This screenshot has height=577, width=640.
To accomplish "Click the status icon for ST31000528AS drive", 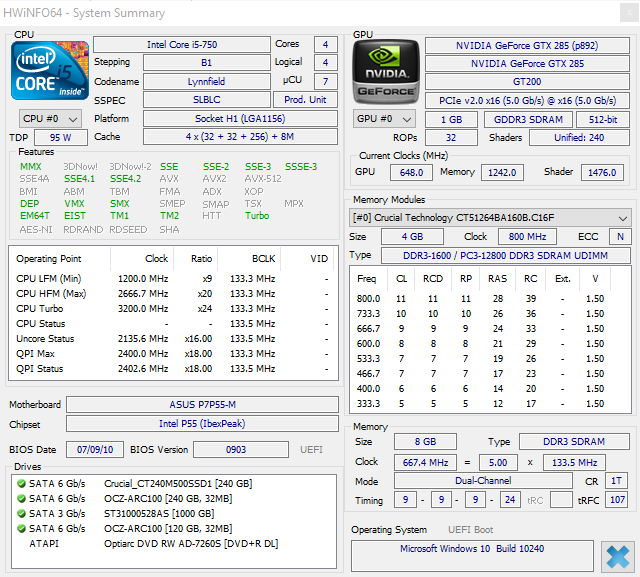I will [x=21, y=513].
